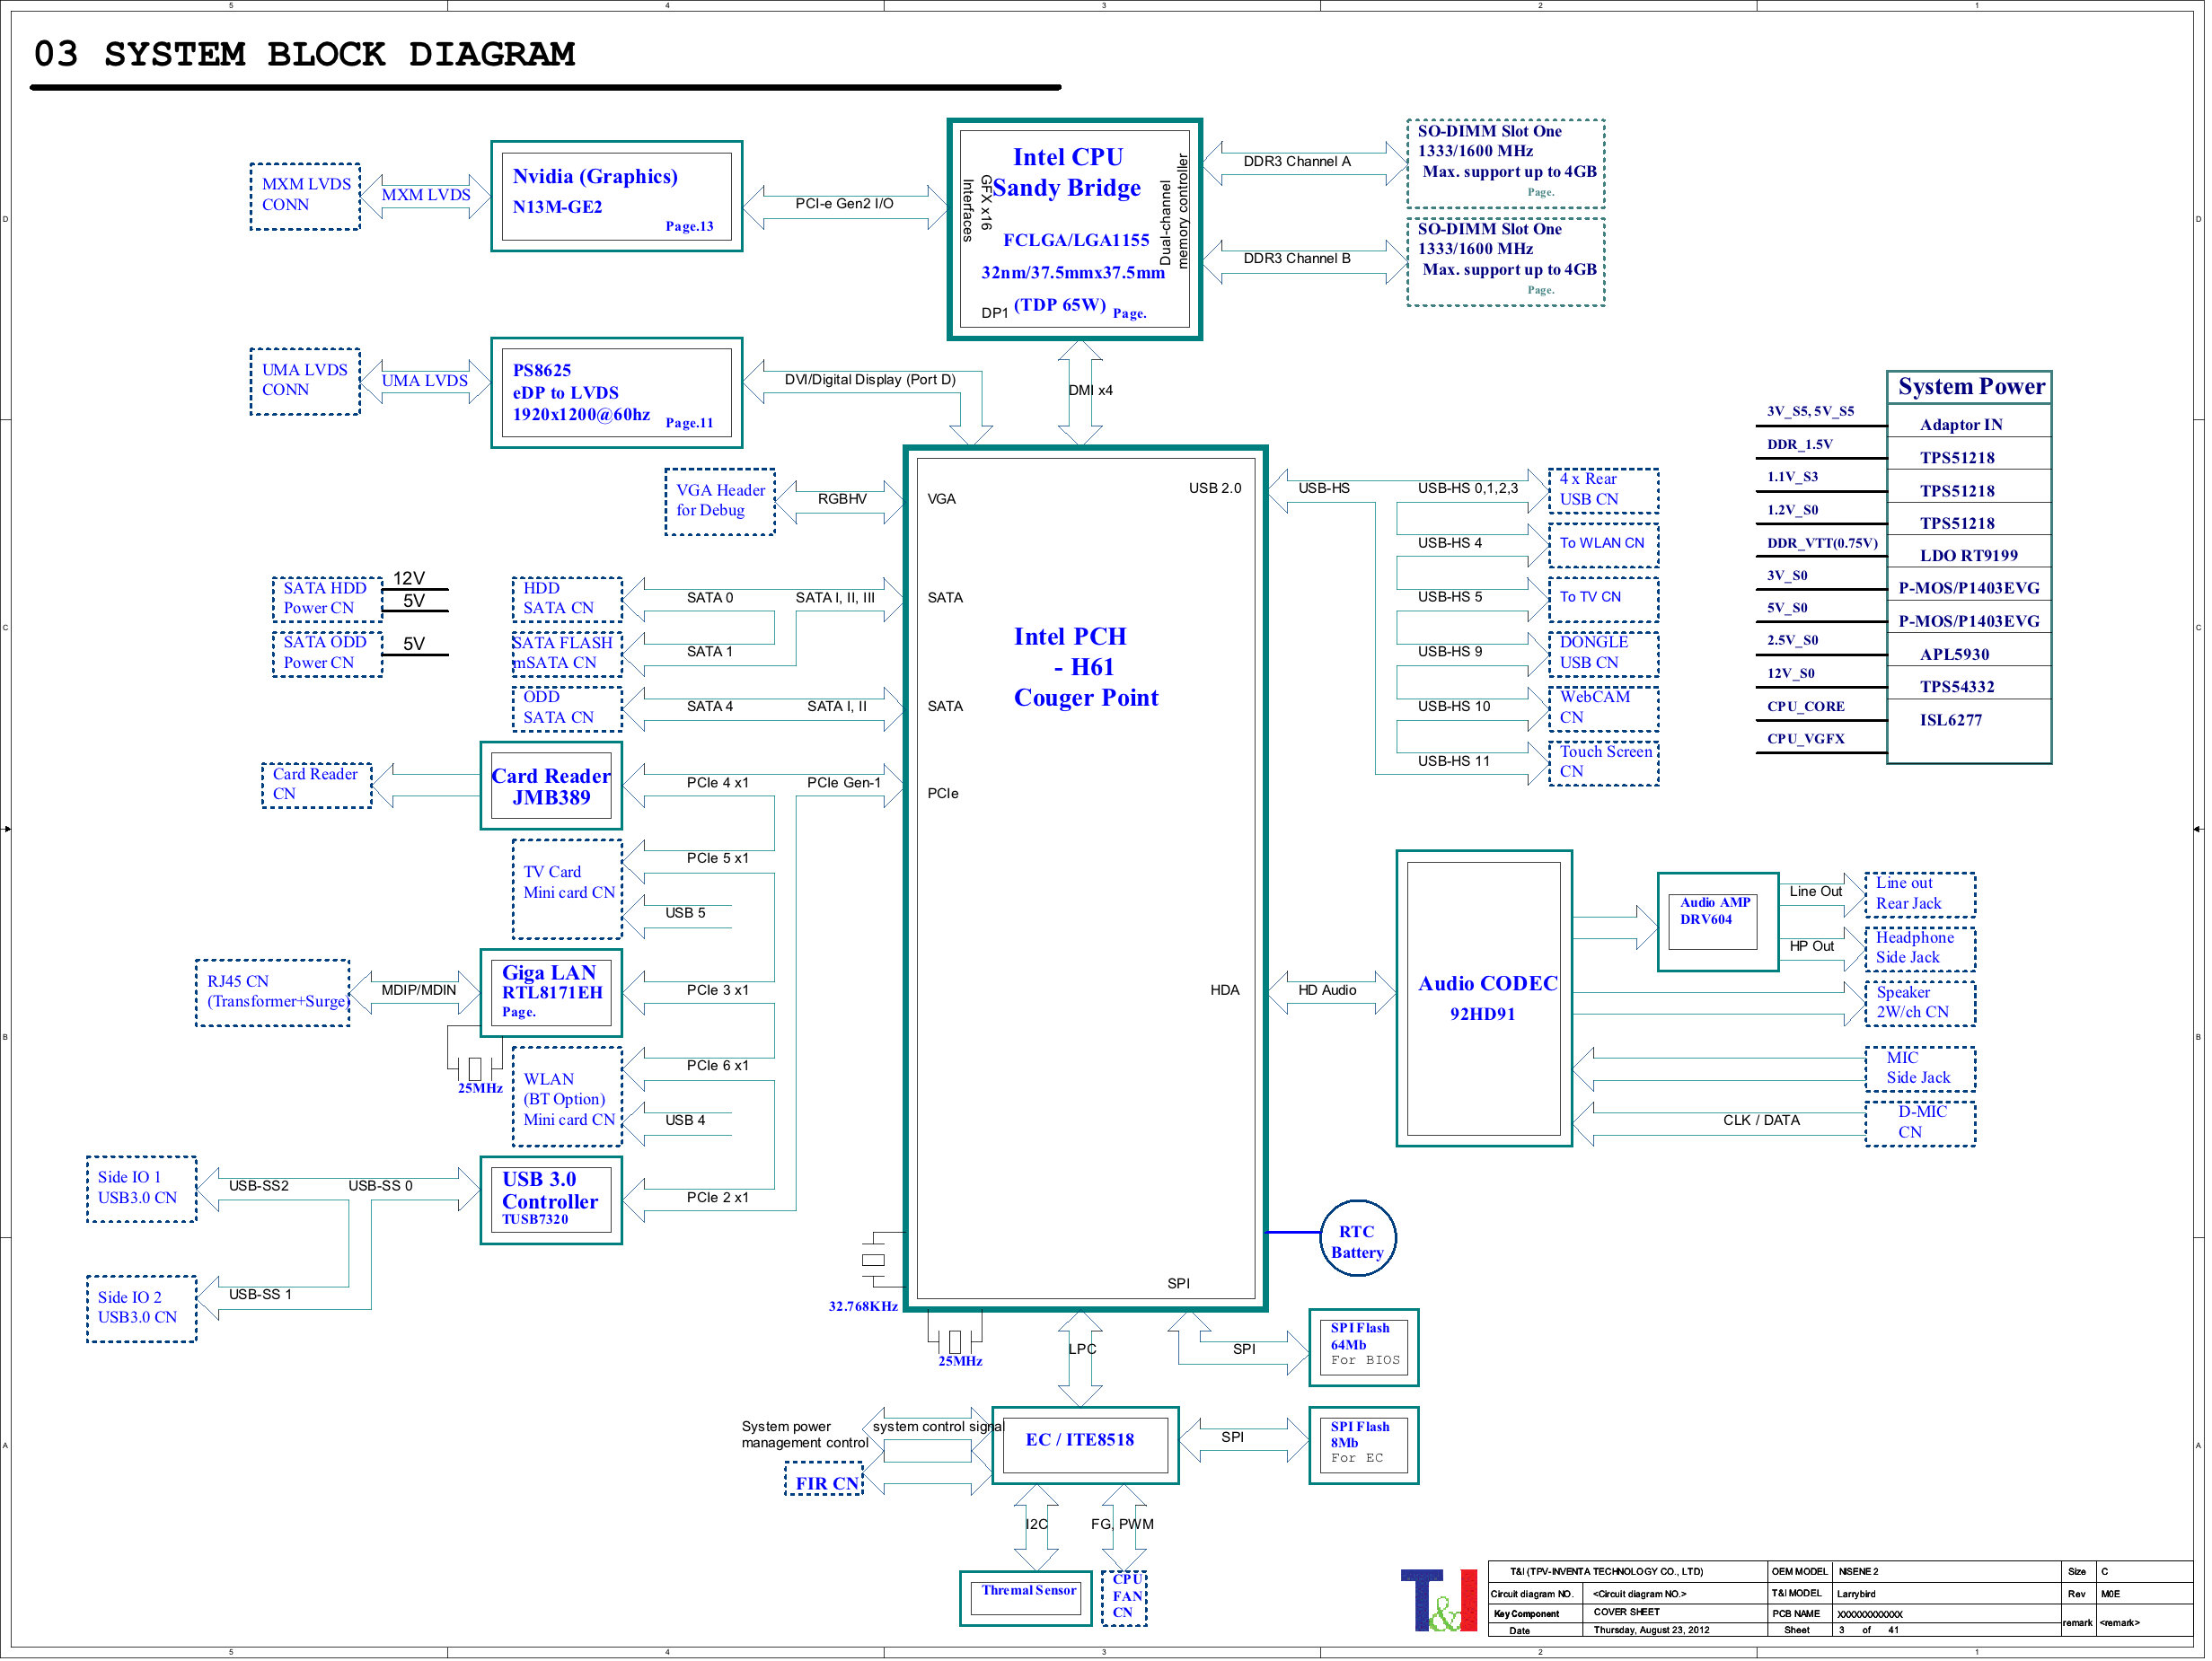2212x1661 pixels.
Task: Click the SATA HDD Power CN box
Action: (329, 602)
